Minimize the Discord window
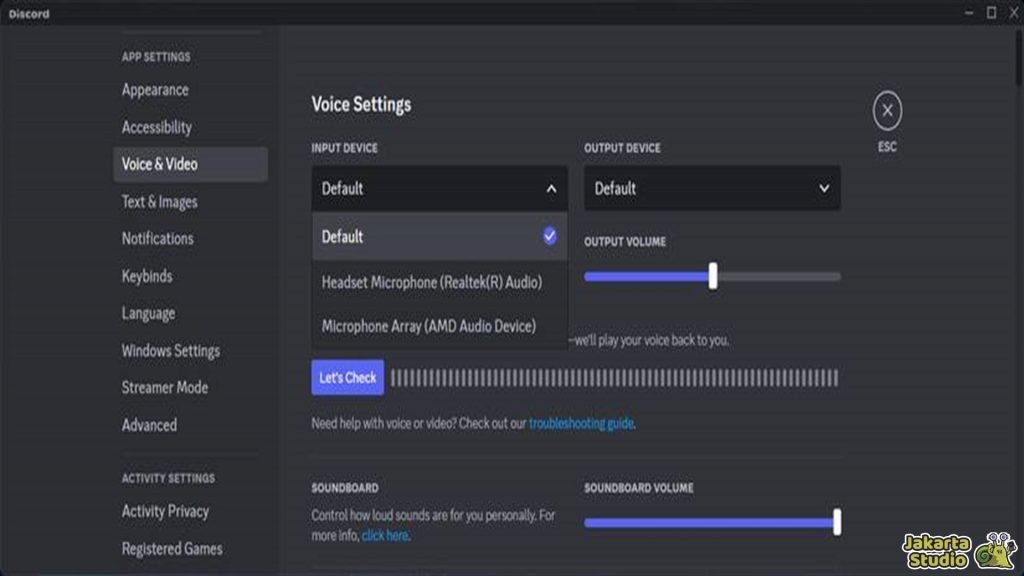Screen dimensions: 1024x576 pyautogui.click(x=968, y=12)
